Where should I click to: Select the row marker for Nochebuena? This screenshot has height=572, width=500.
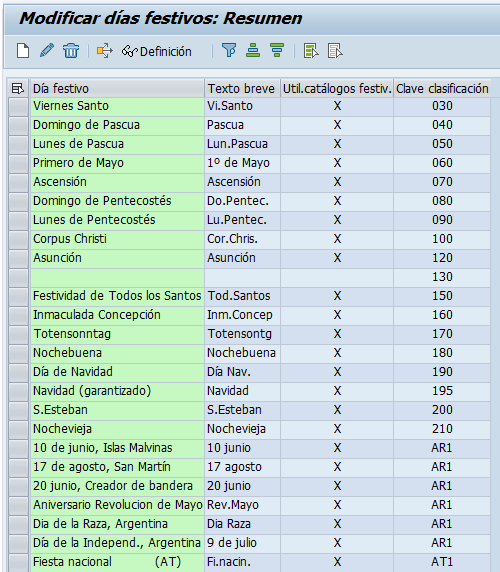coord(19,353)
